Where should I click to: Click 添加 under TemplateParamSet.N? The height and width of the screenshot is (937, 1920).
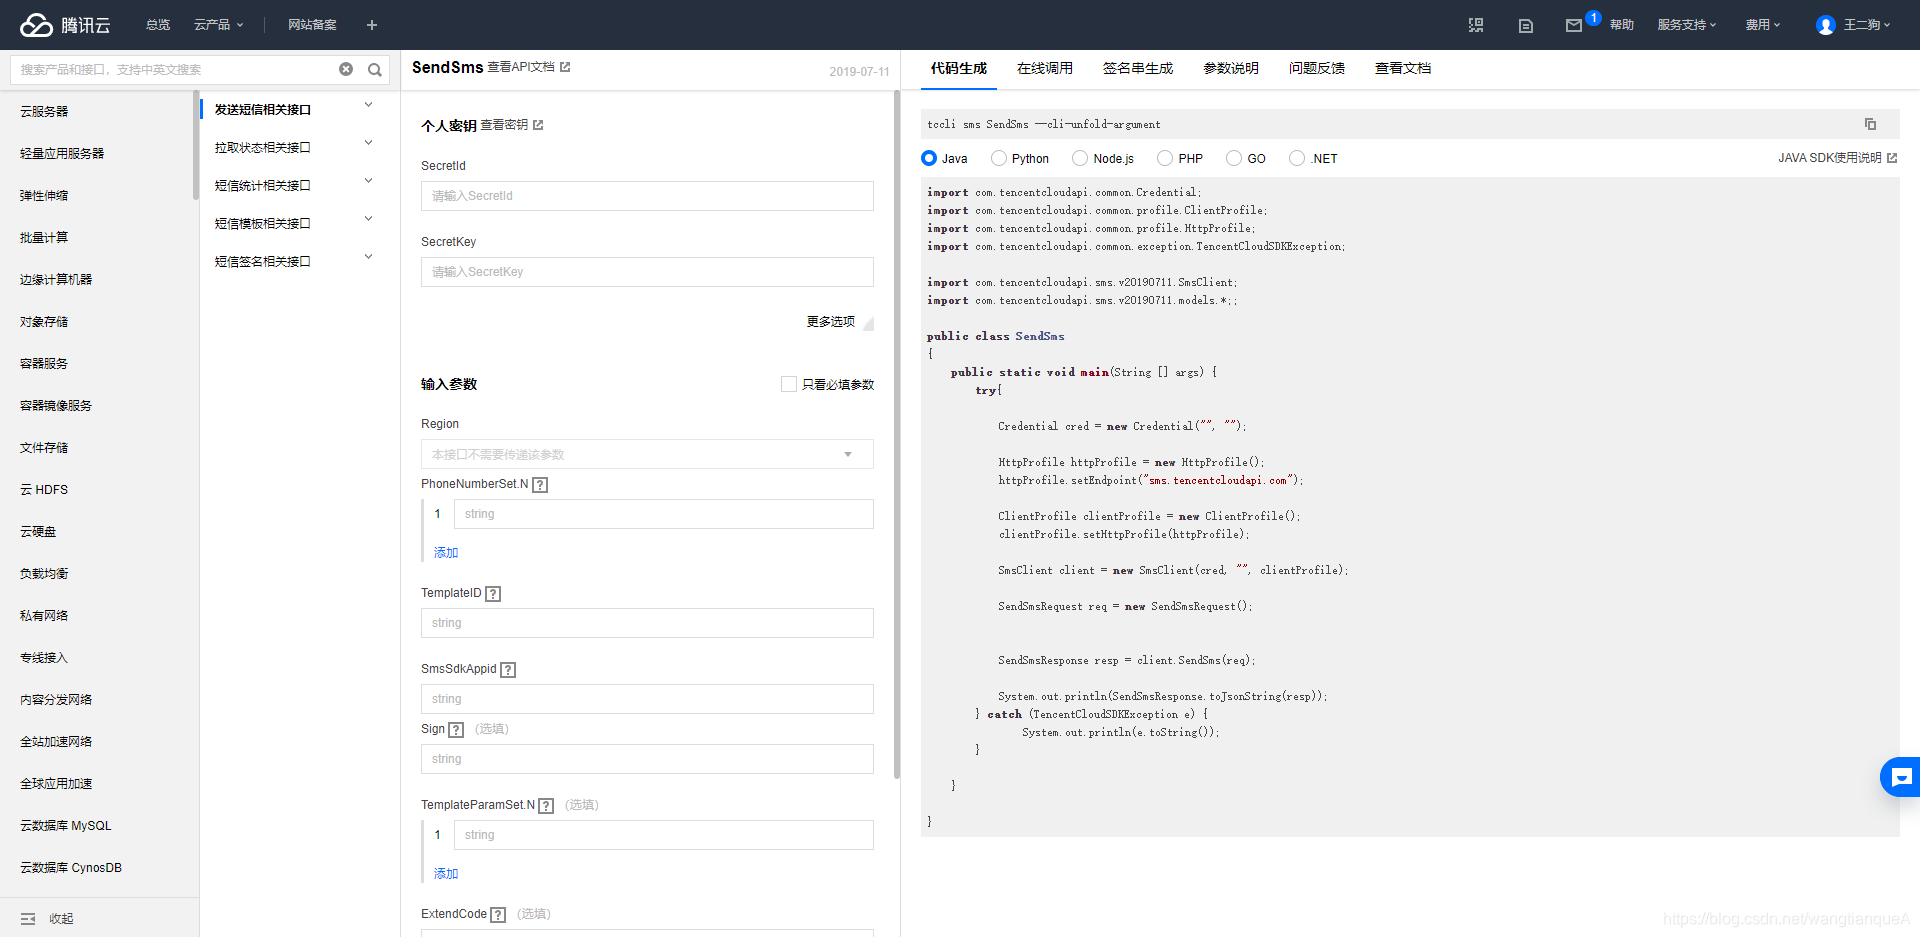(446, 874)
